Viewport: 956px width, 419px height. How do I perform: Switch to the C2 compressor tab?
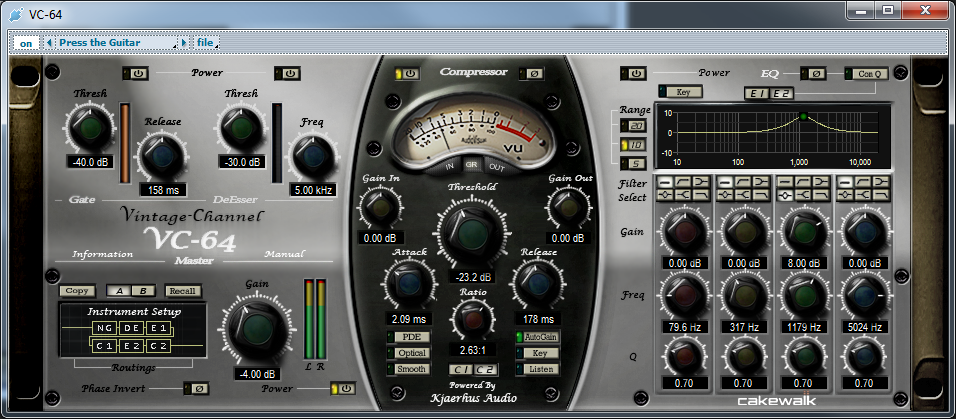click(x=486, y=369)
